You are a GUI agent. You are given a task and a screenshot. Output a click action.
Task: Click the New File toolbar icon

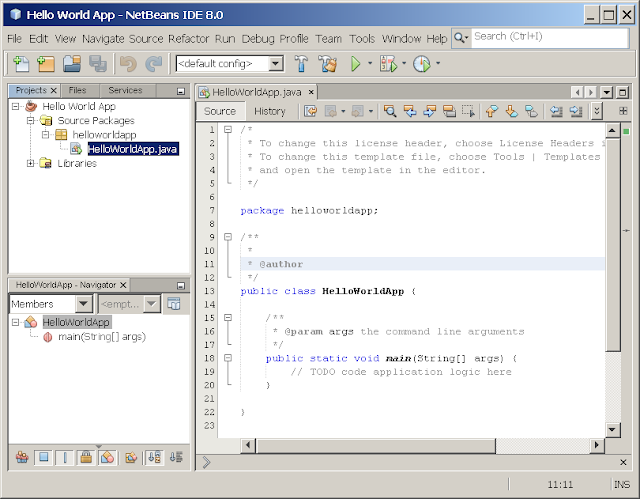pos(21,64)
